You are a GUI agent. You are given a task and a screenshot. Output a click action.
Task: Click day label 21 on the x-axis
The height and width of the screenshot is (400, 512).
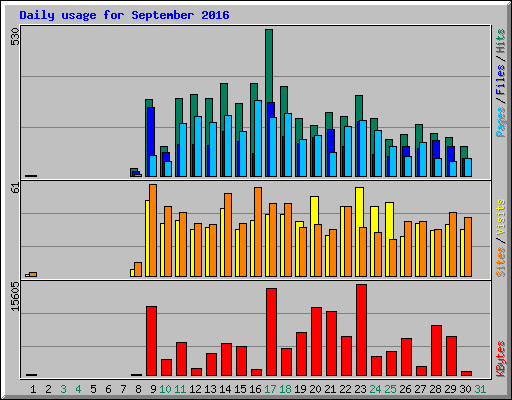point(330,389)
